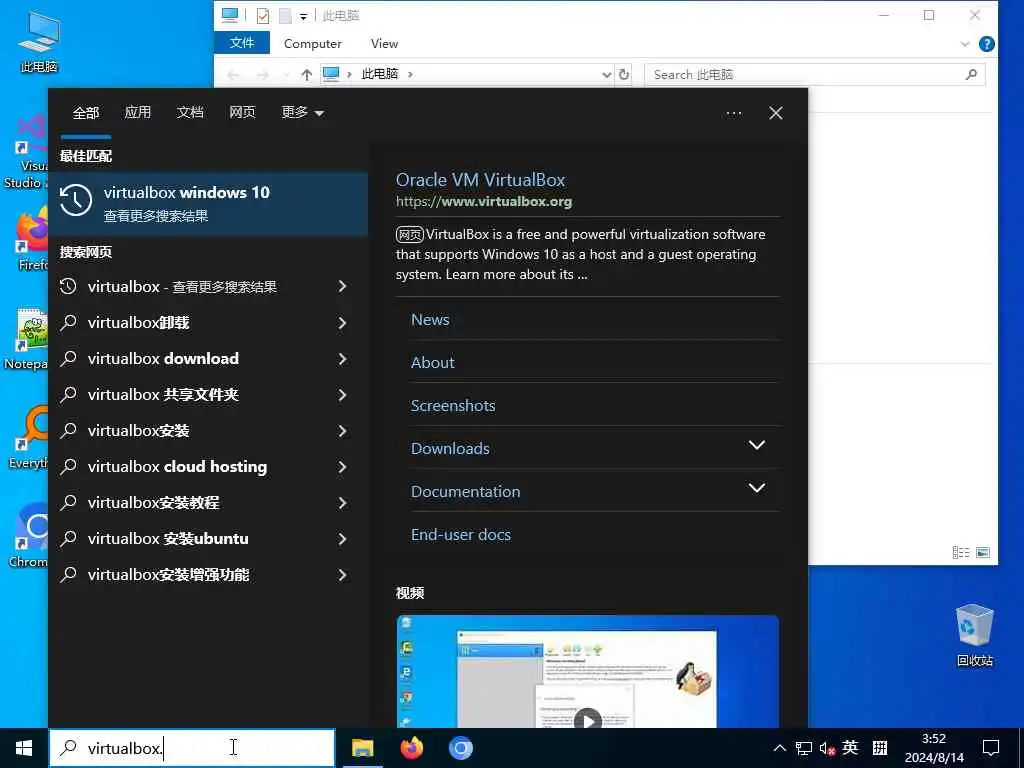Refresh the Explorer address bar

624,74
